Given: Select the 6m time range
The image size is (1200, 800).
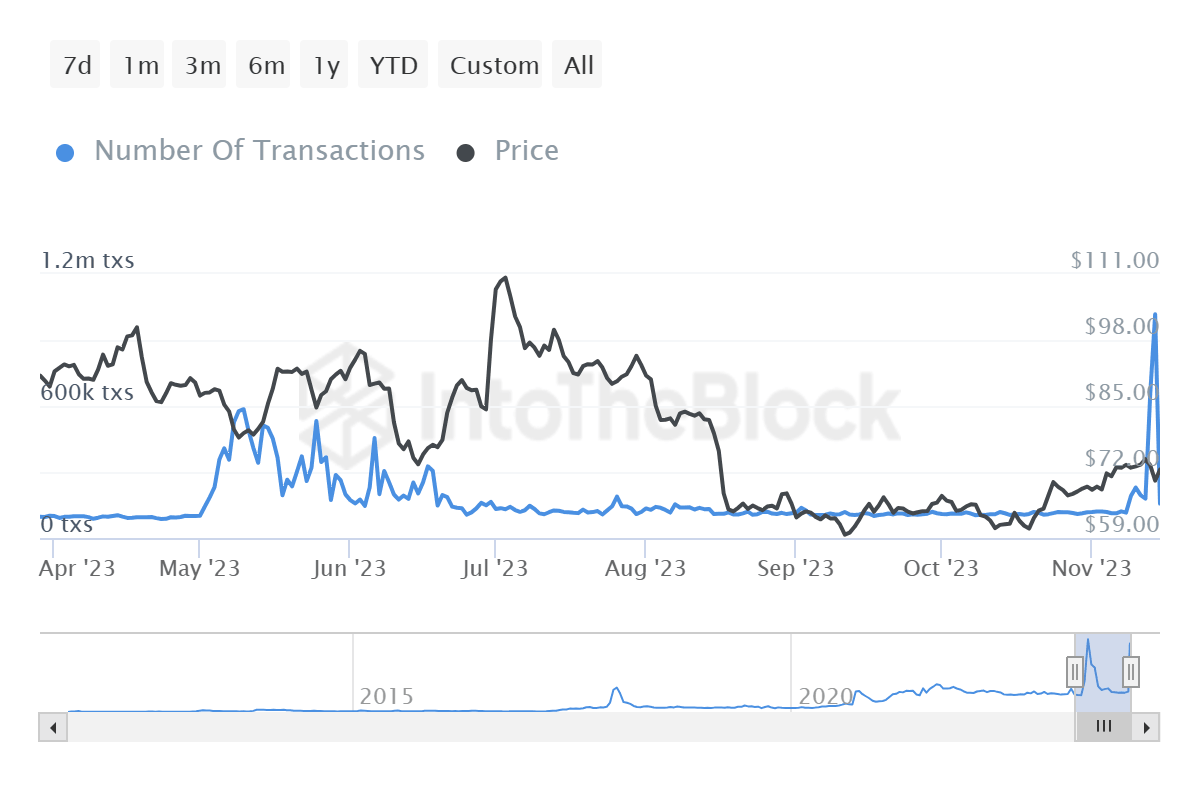Looking at the screenshot, I should (262, 64).
